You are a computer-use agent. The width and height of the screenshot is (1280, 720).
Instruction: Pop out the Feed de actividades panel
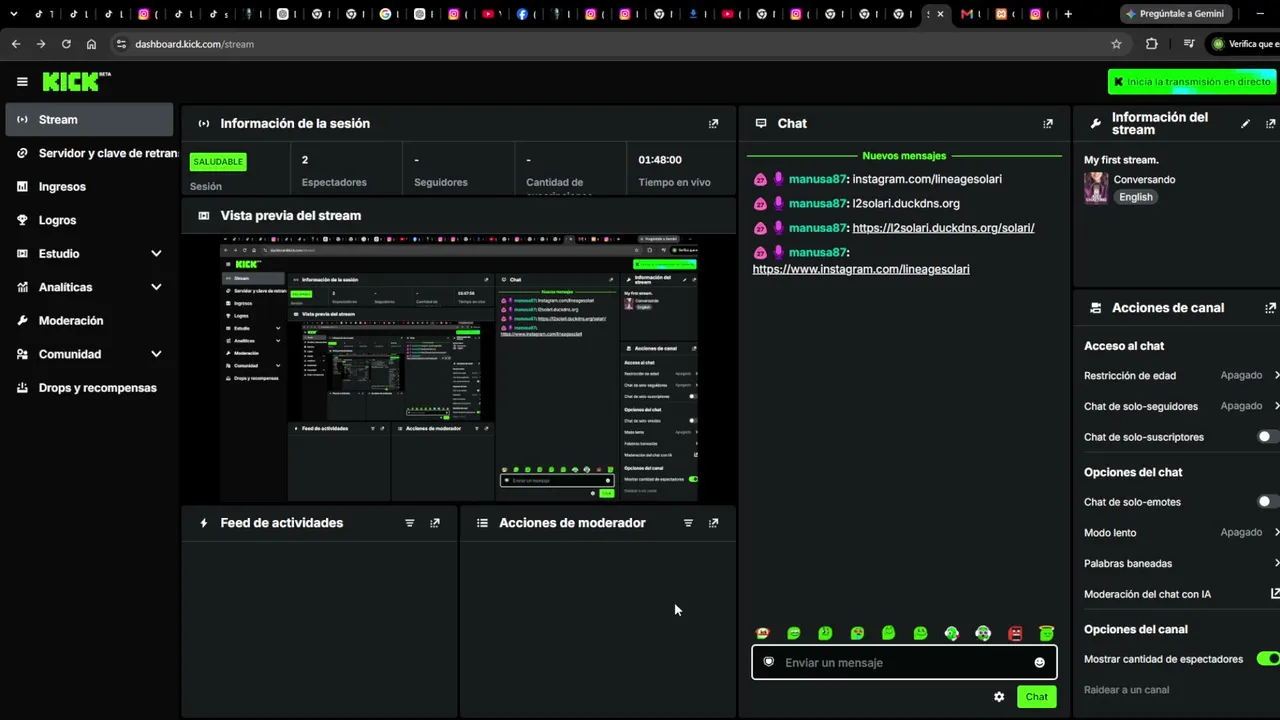435,523
